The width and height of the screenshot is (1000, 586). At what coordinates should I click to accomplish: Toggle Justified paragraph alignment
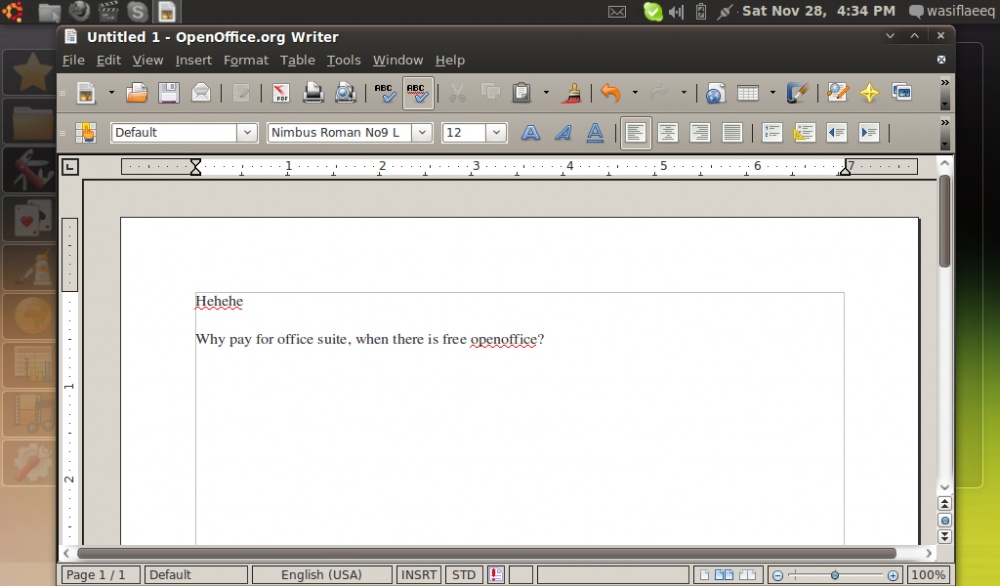point(732,132)
